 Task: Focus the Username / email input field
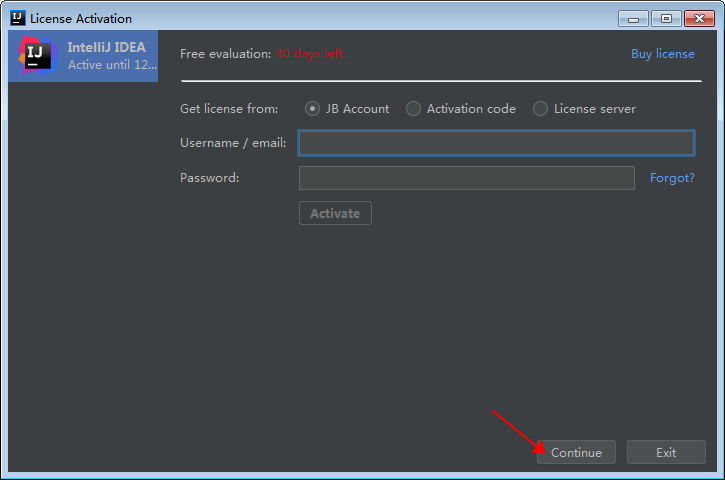496,143
